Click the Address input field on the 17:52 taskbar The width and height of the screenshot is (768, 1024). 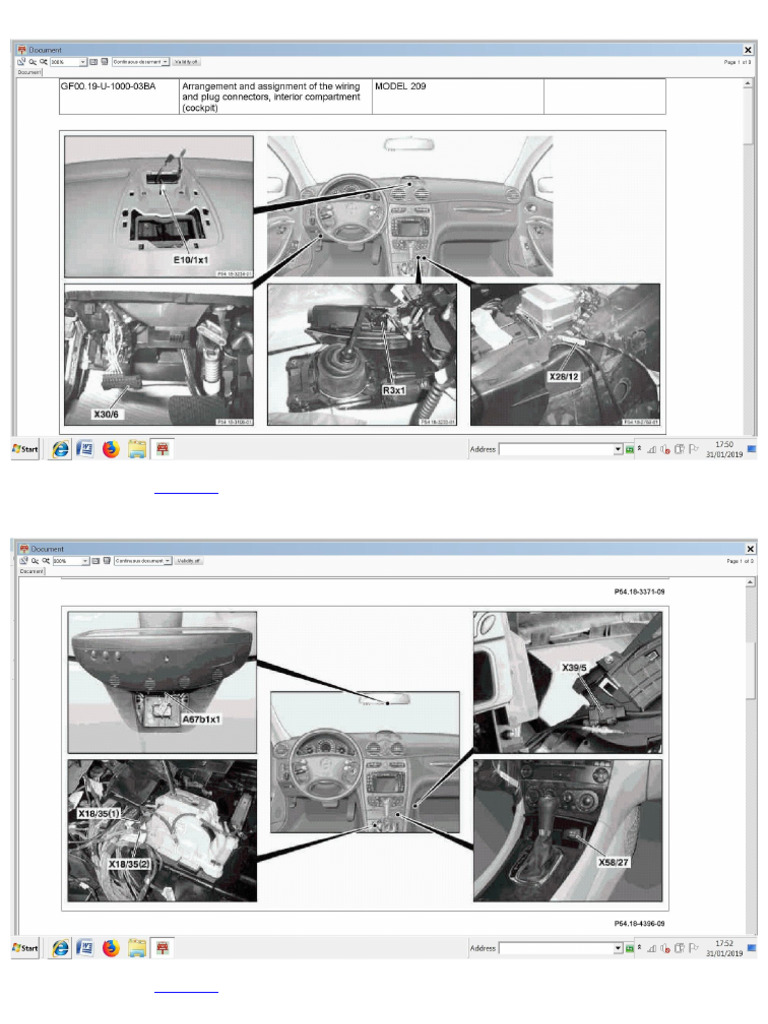tap(556, 948)
